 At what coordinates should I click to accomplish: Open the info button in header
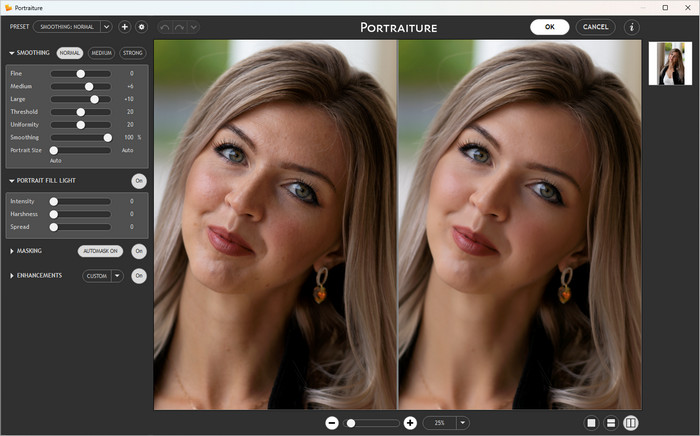(631, 27)
